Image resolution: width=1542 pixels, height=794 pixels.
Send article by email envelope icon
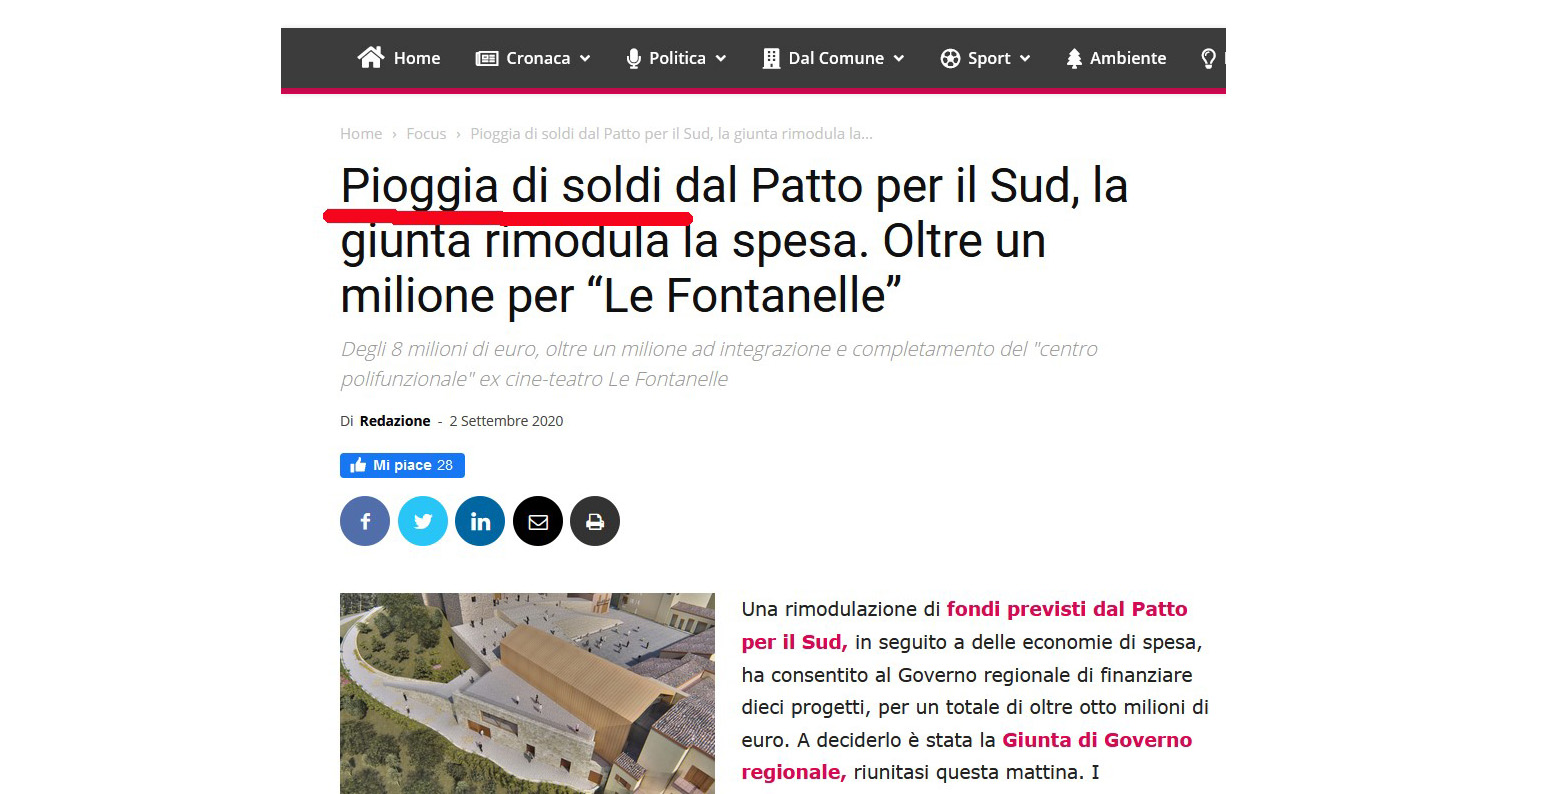pyautogui.click(x=538, y=521)
